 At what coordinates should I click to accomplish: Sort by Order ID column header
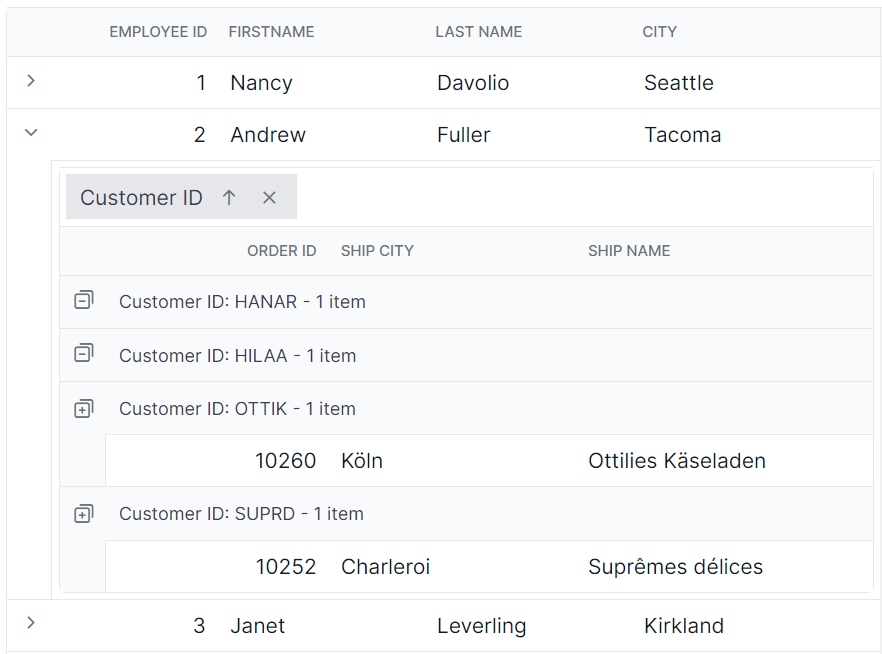282,251
